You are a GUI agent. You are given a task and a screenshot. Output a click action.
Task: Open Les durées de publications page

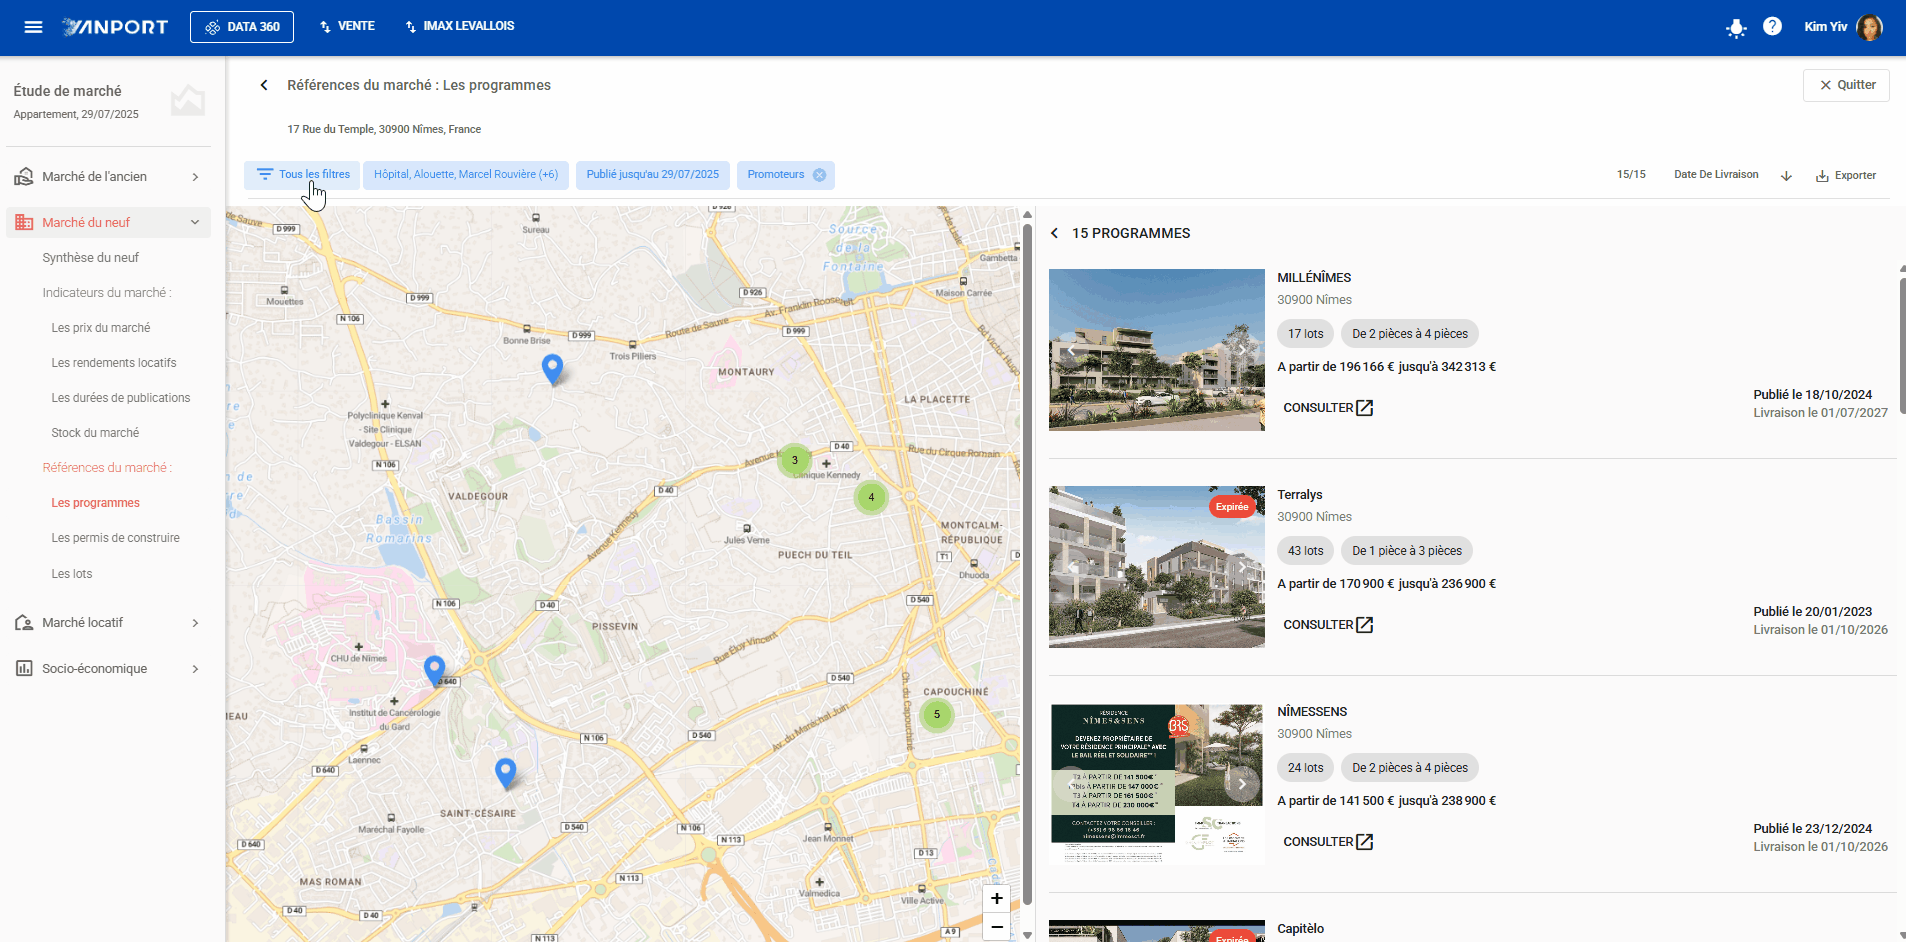click(121, 398)
